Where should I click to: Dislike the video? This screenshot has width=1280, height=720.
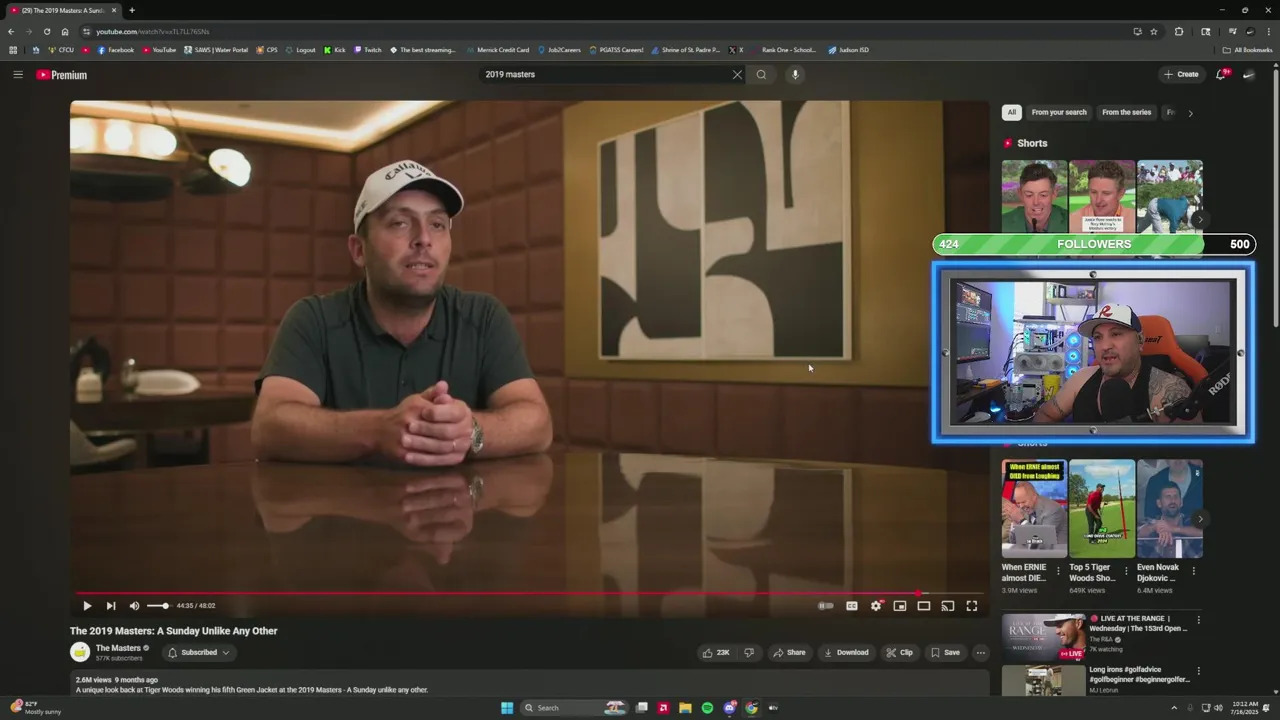pyautogui.click(x=749, y=652)
